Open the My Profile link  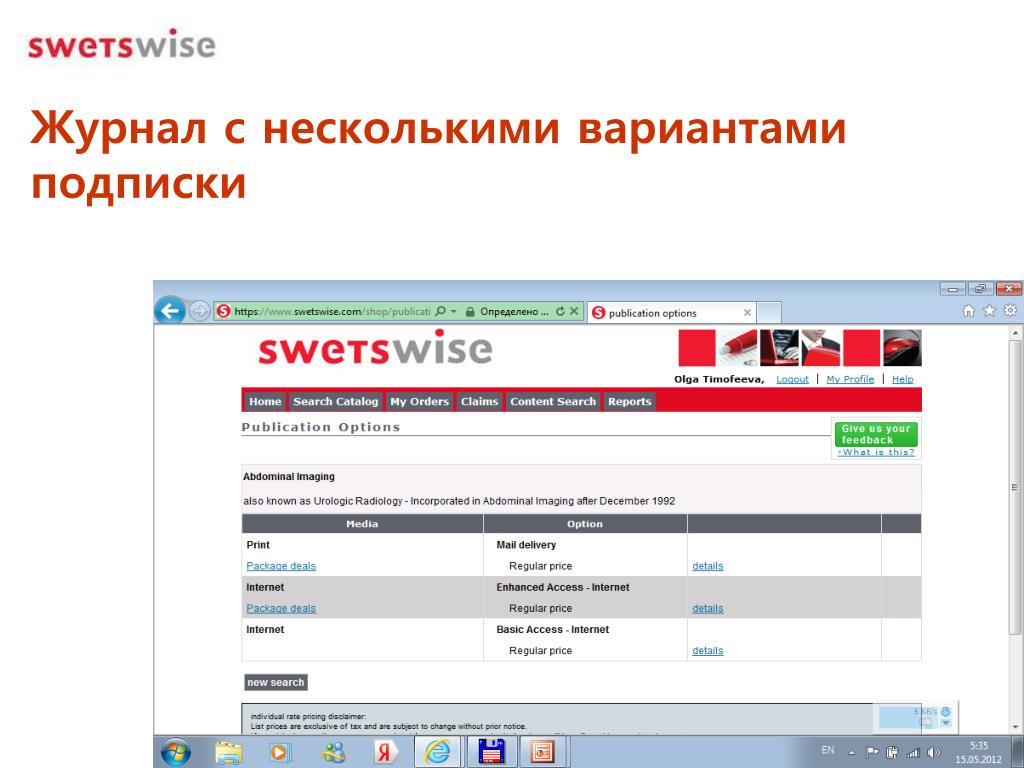pos(850,379)
